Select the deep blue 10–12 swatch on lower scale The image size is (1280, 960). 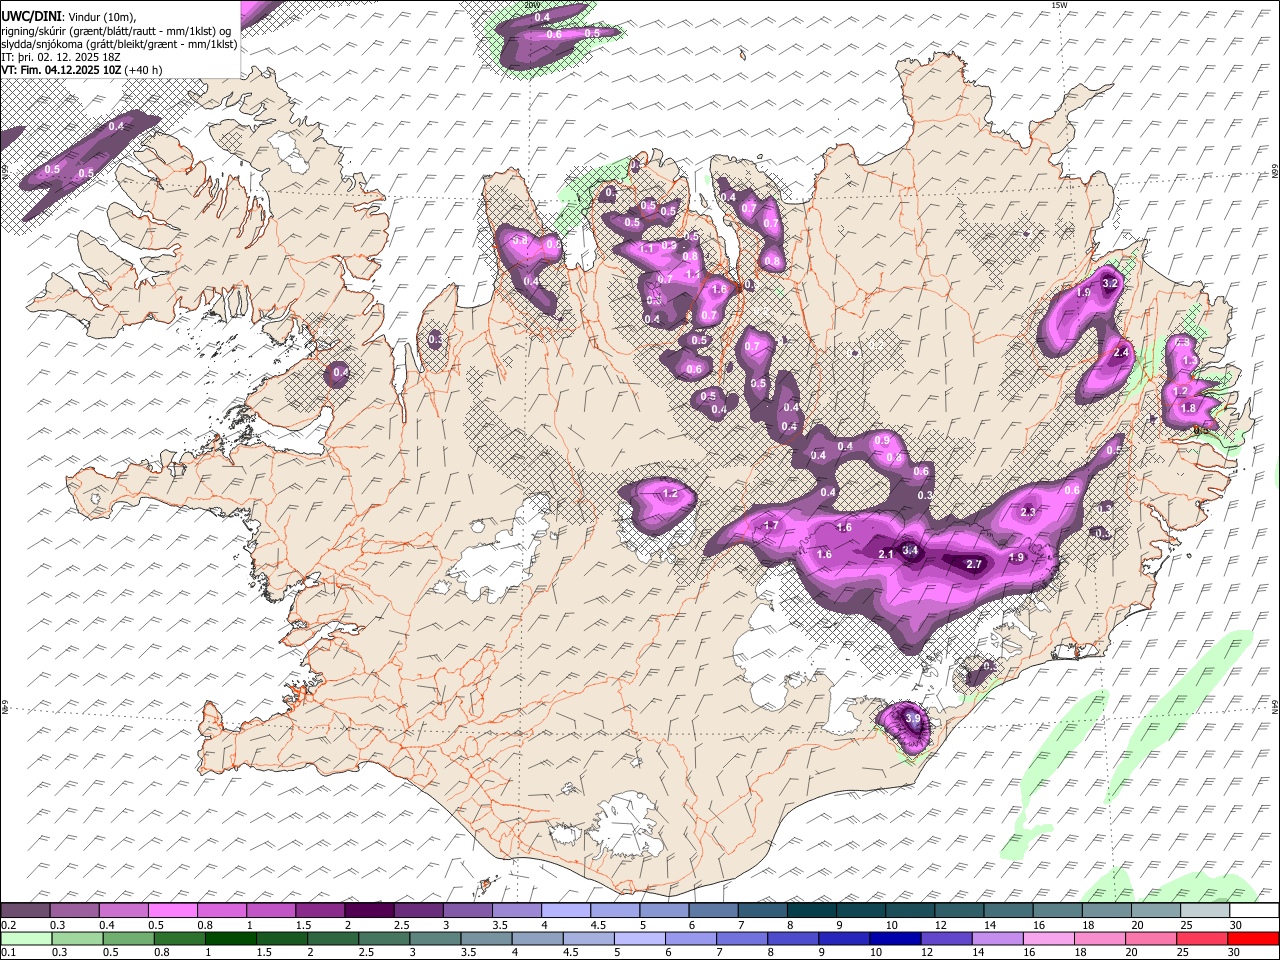click(x=895, y=939)
